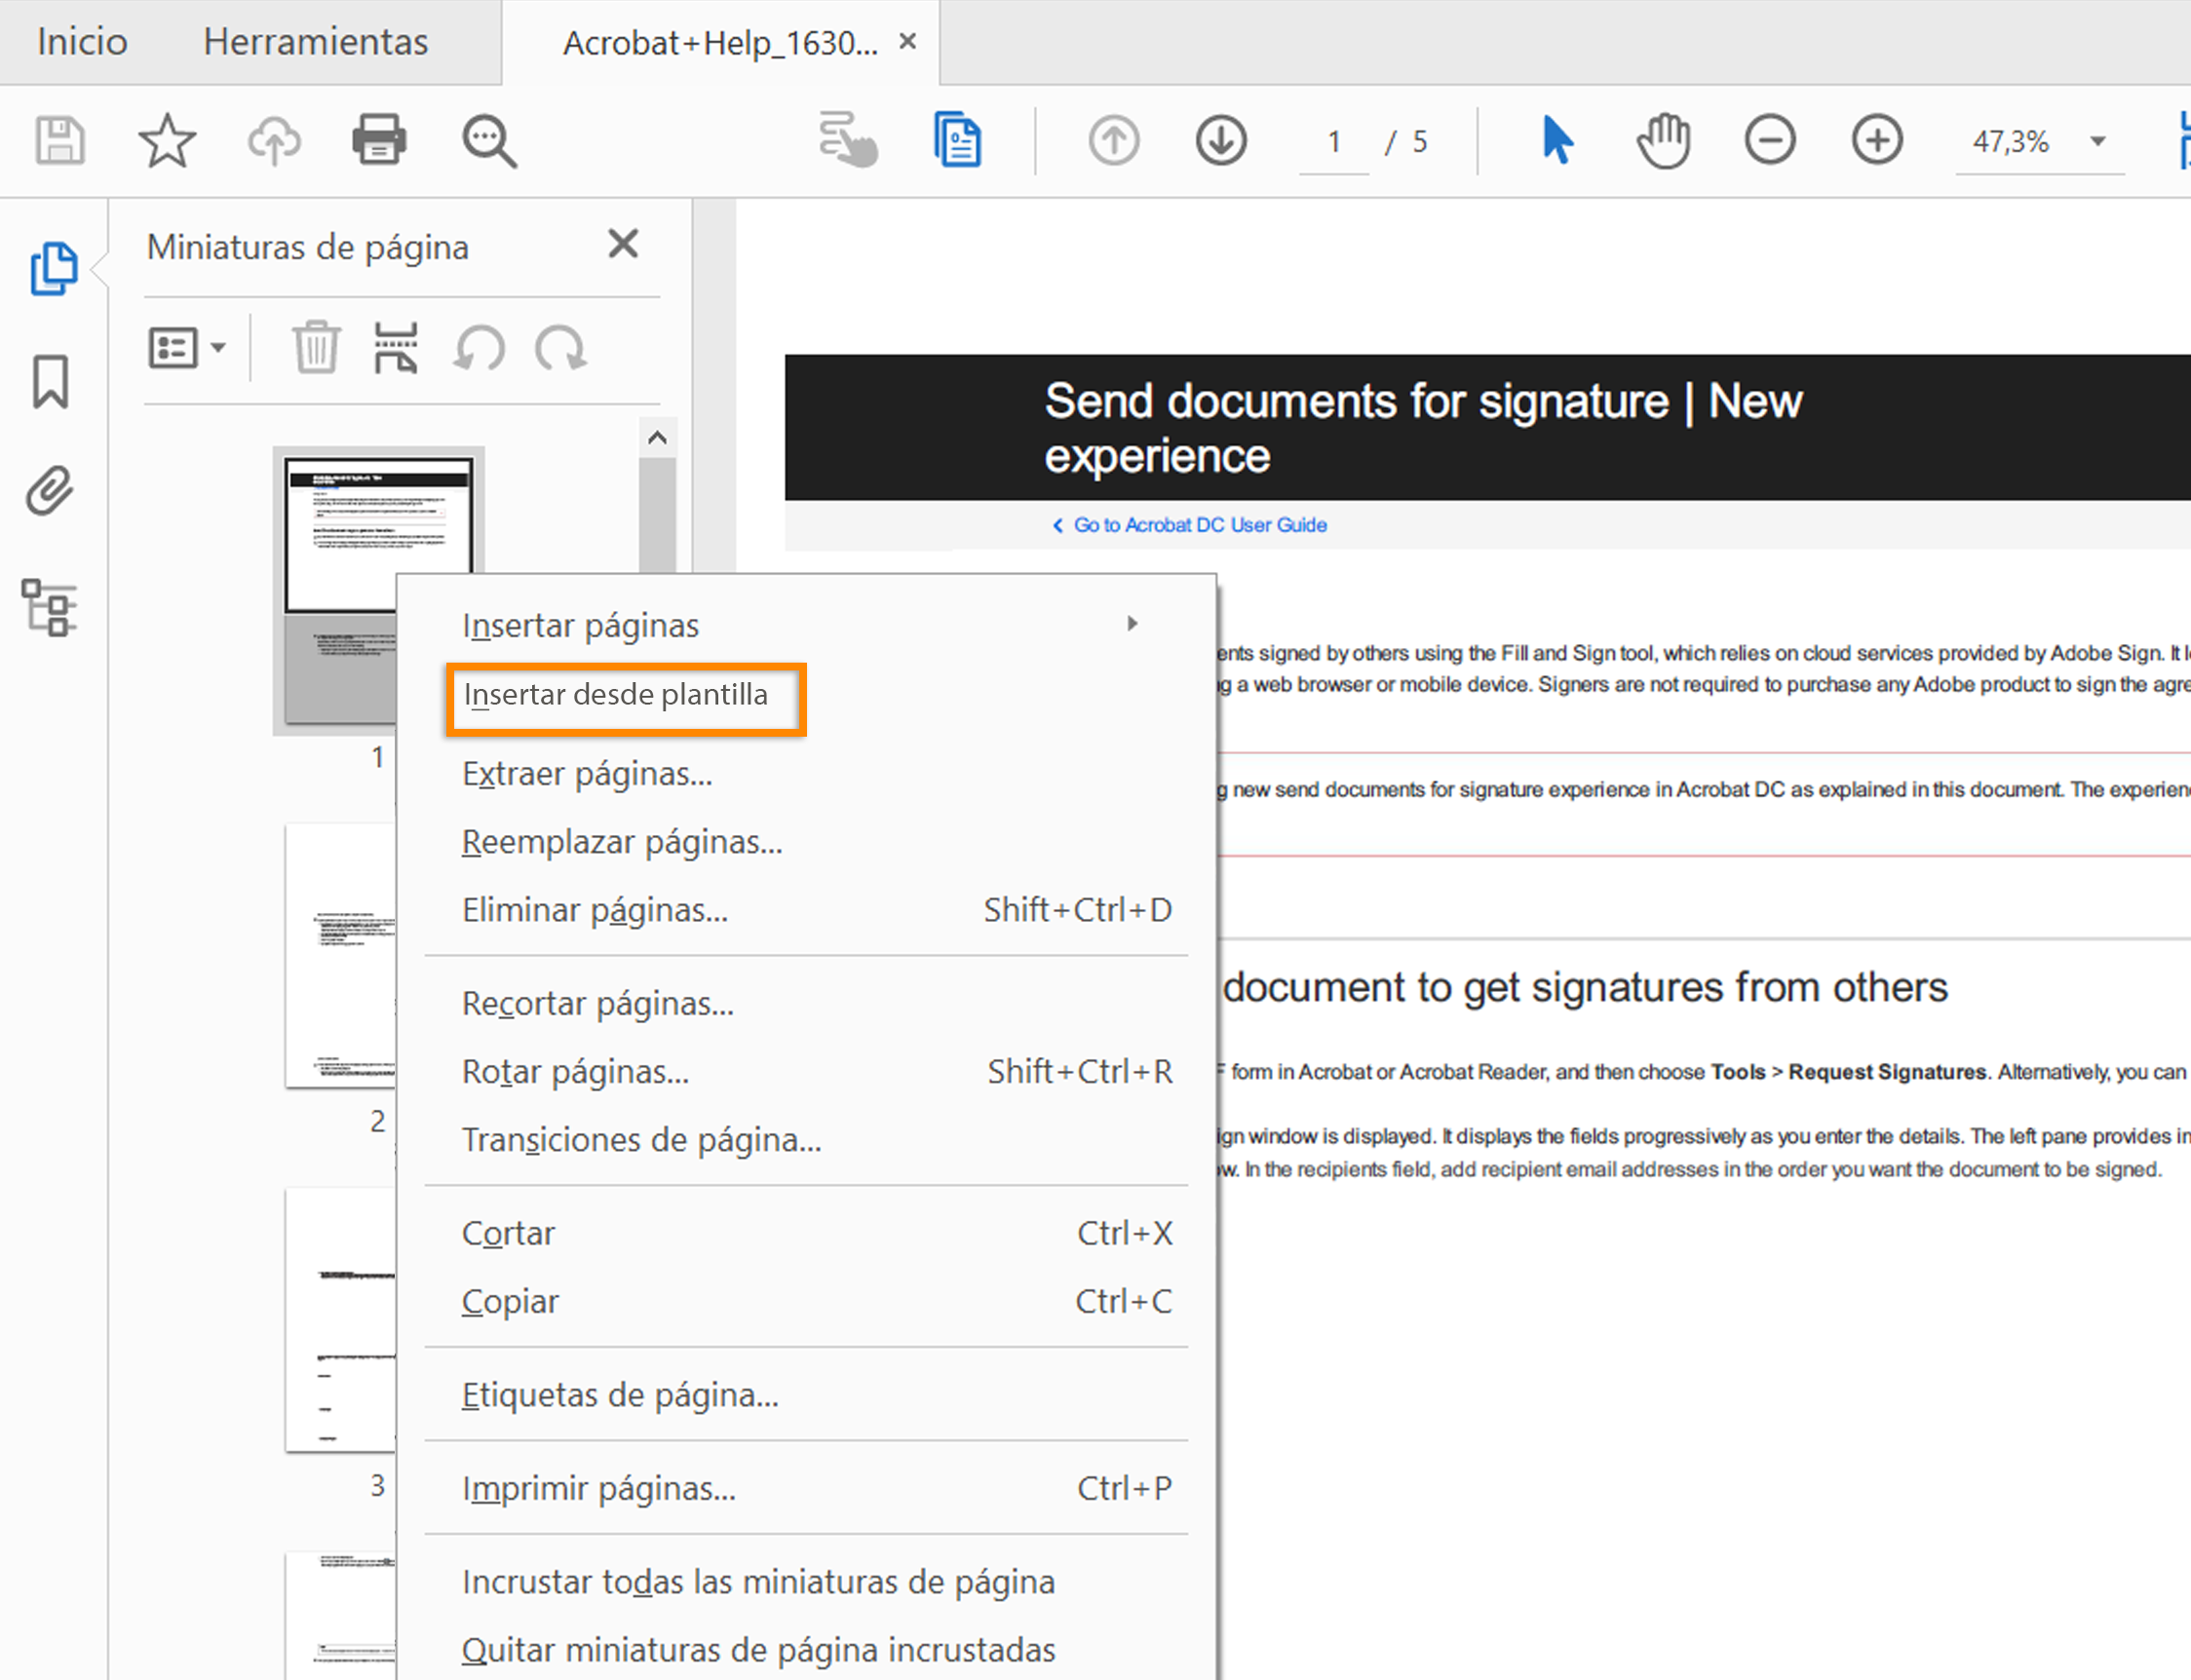Expand the zoom percentage dropdown
This screenshot has height=1680, width=2191.
[2098, 141]
